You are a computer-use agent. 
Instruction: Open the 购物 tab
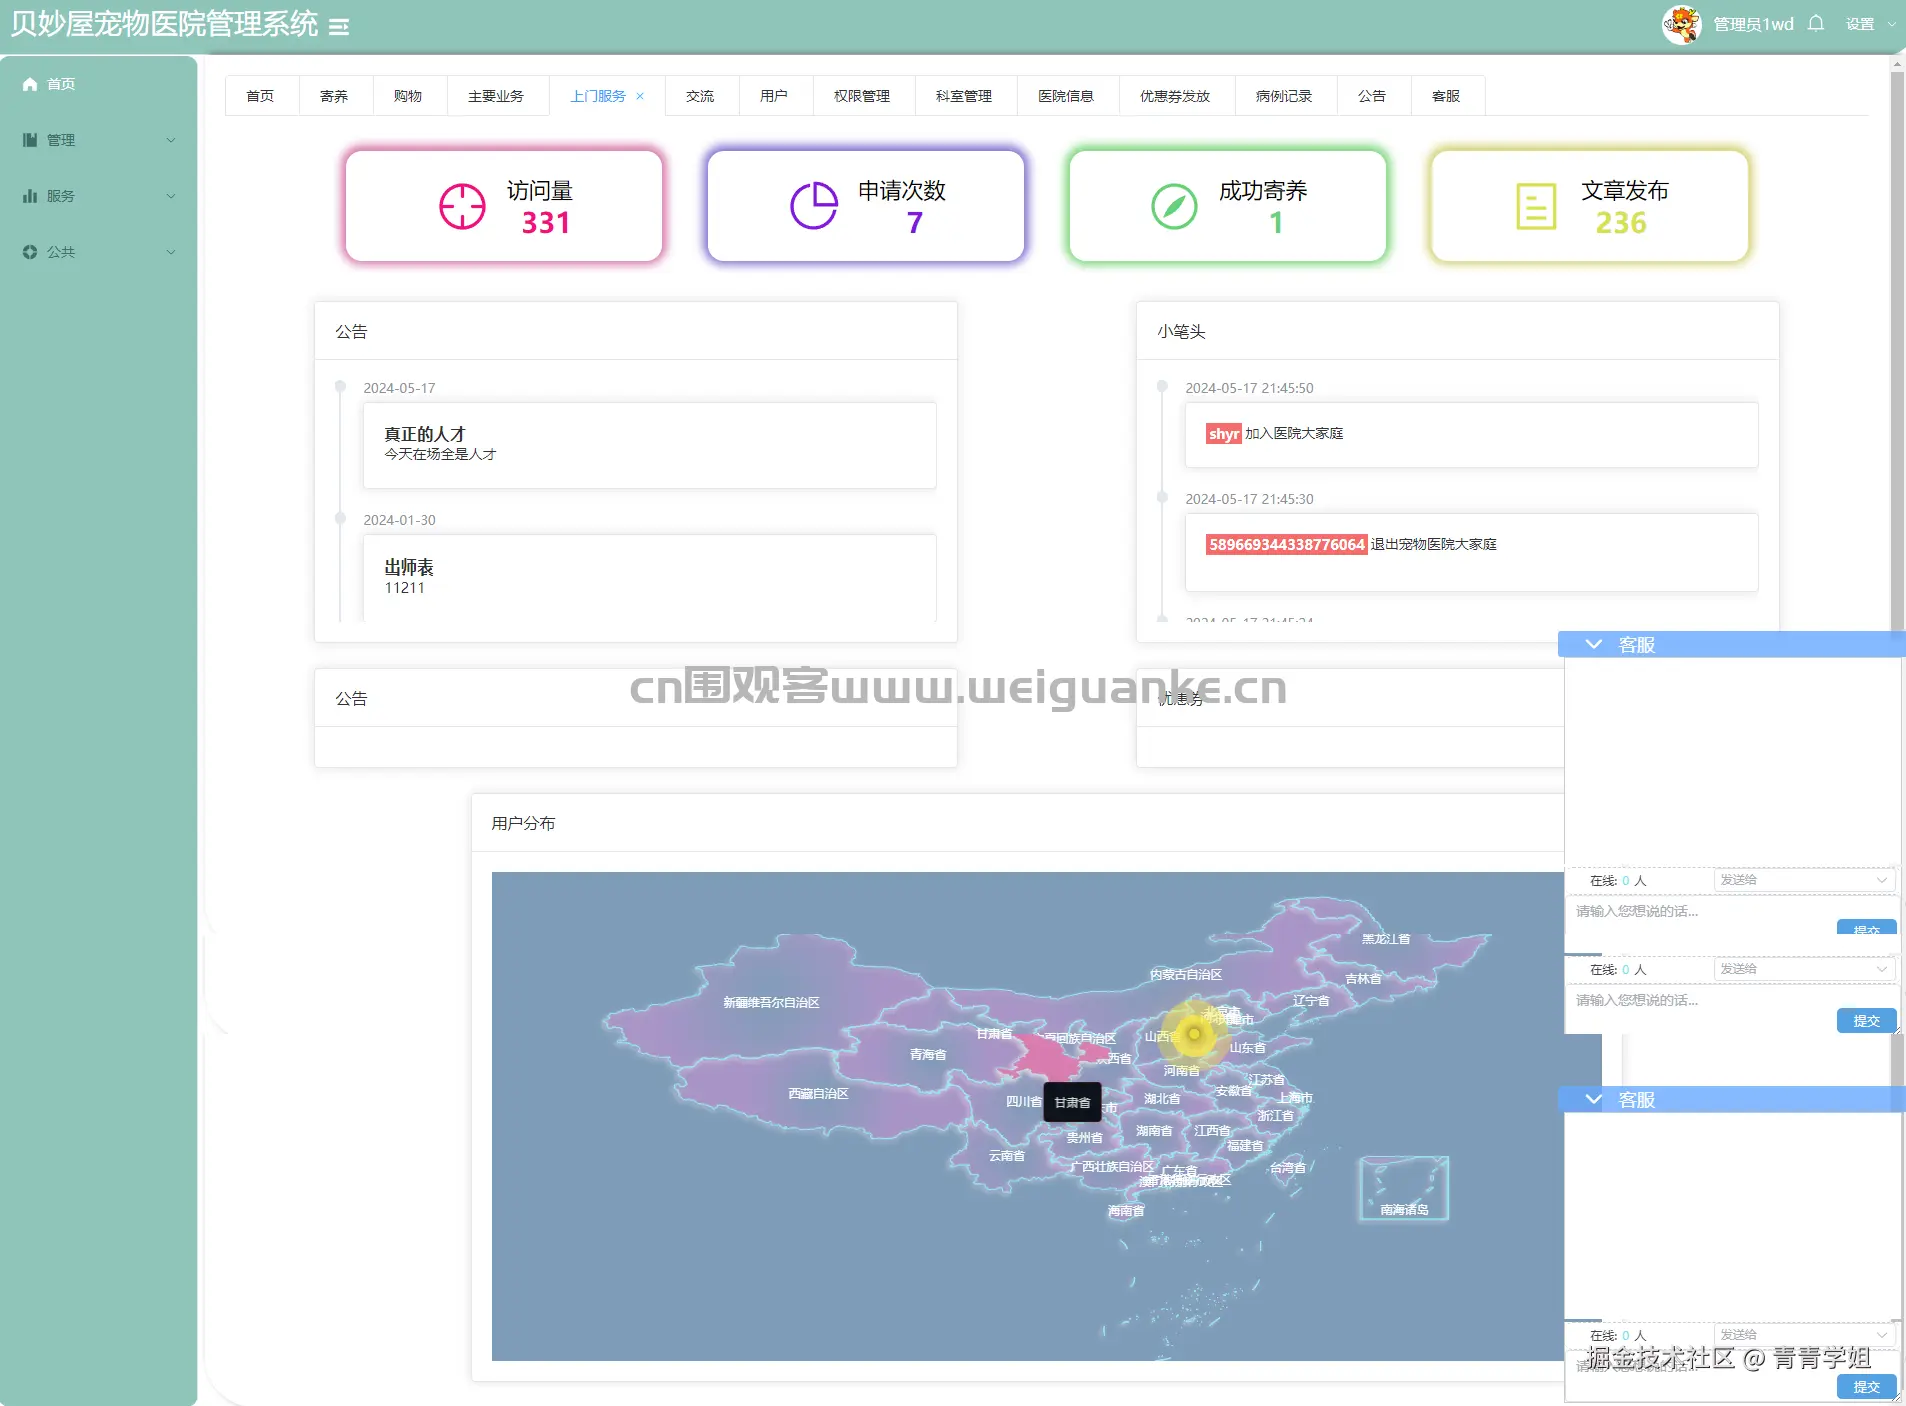tap(408, 96)
